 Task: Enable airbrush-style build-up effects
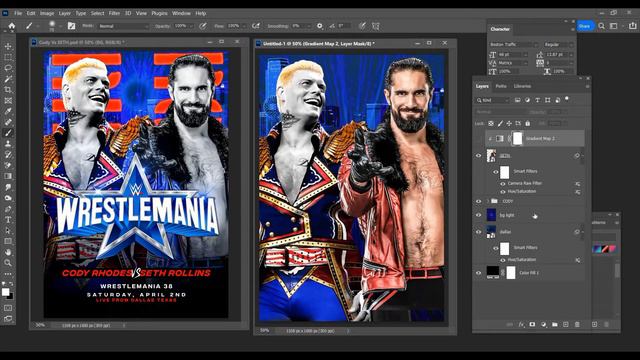pyautogui.click(x=256, y=26)
